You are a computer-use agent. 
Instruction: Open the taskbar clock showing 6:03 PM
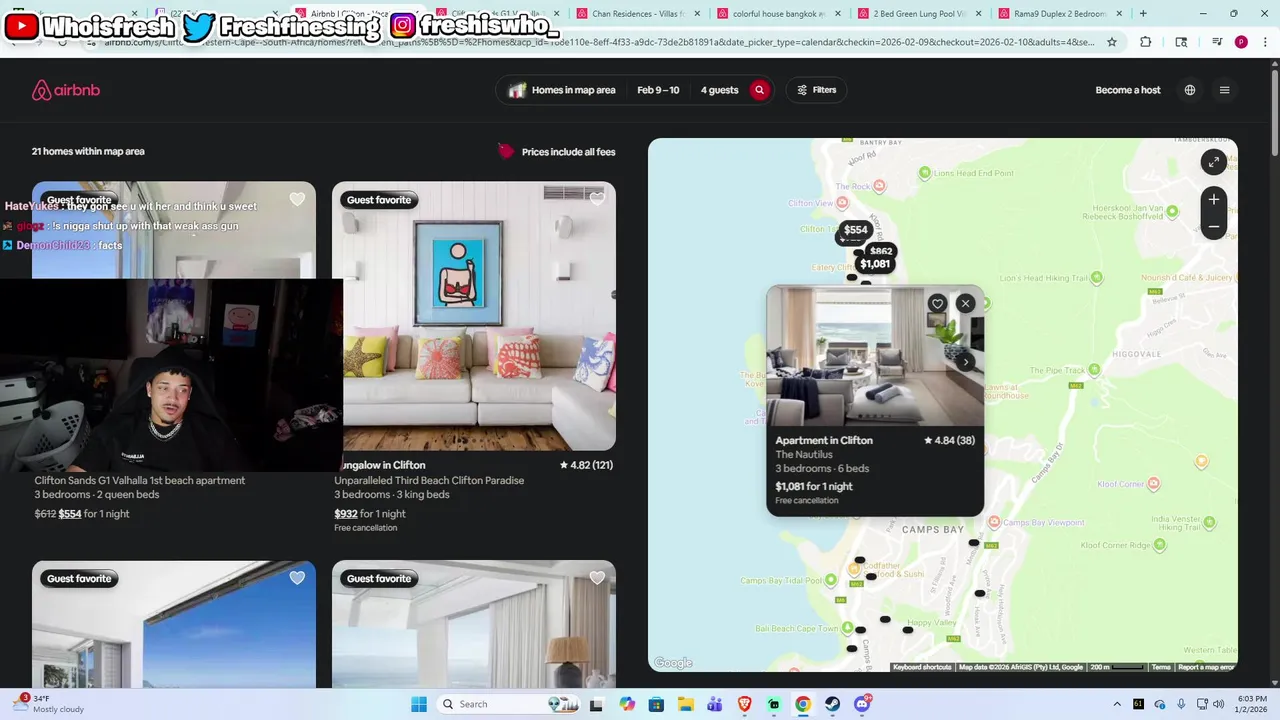(x=1252, y=704)
